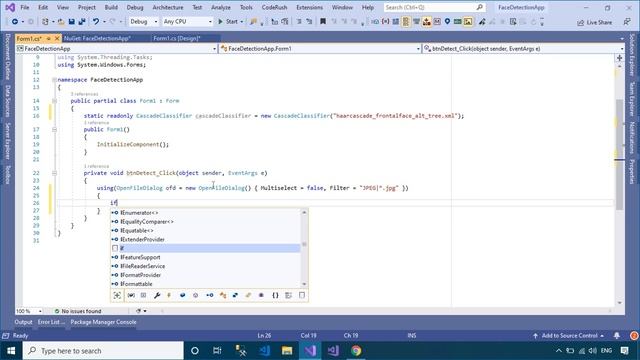Toggle the Properties wrench filter
Viewport: 640px width, 360px height.
click(157, 295)
